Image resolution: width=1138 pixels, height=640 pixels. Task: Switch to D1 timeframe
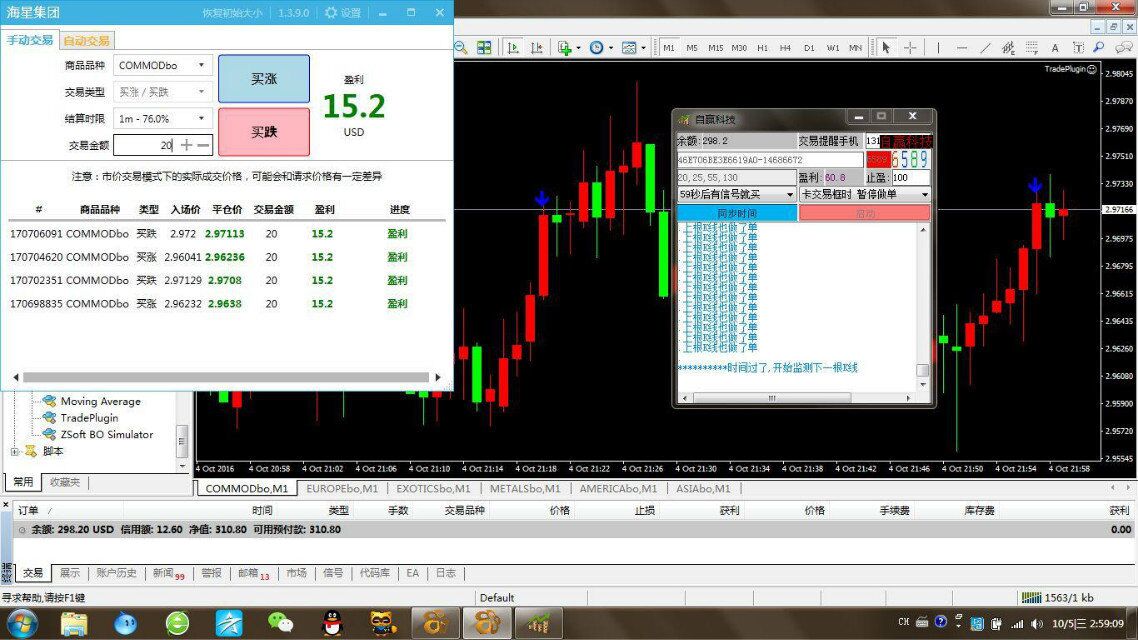click(809, 48)
